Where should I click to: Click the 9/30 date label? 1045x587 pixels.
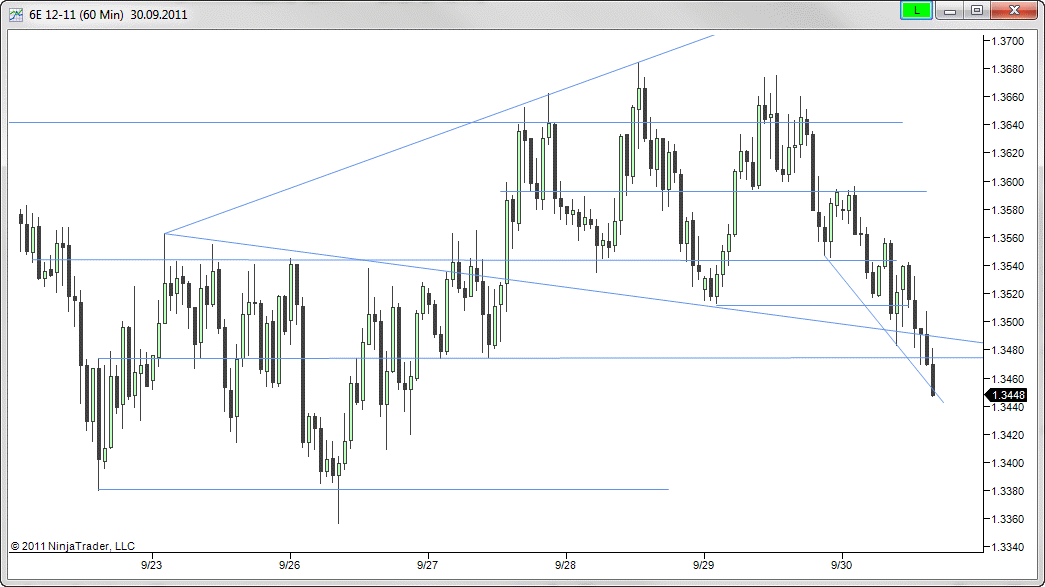(x=841, y=565)
